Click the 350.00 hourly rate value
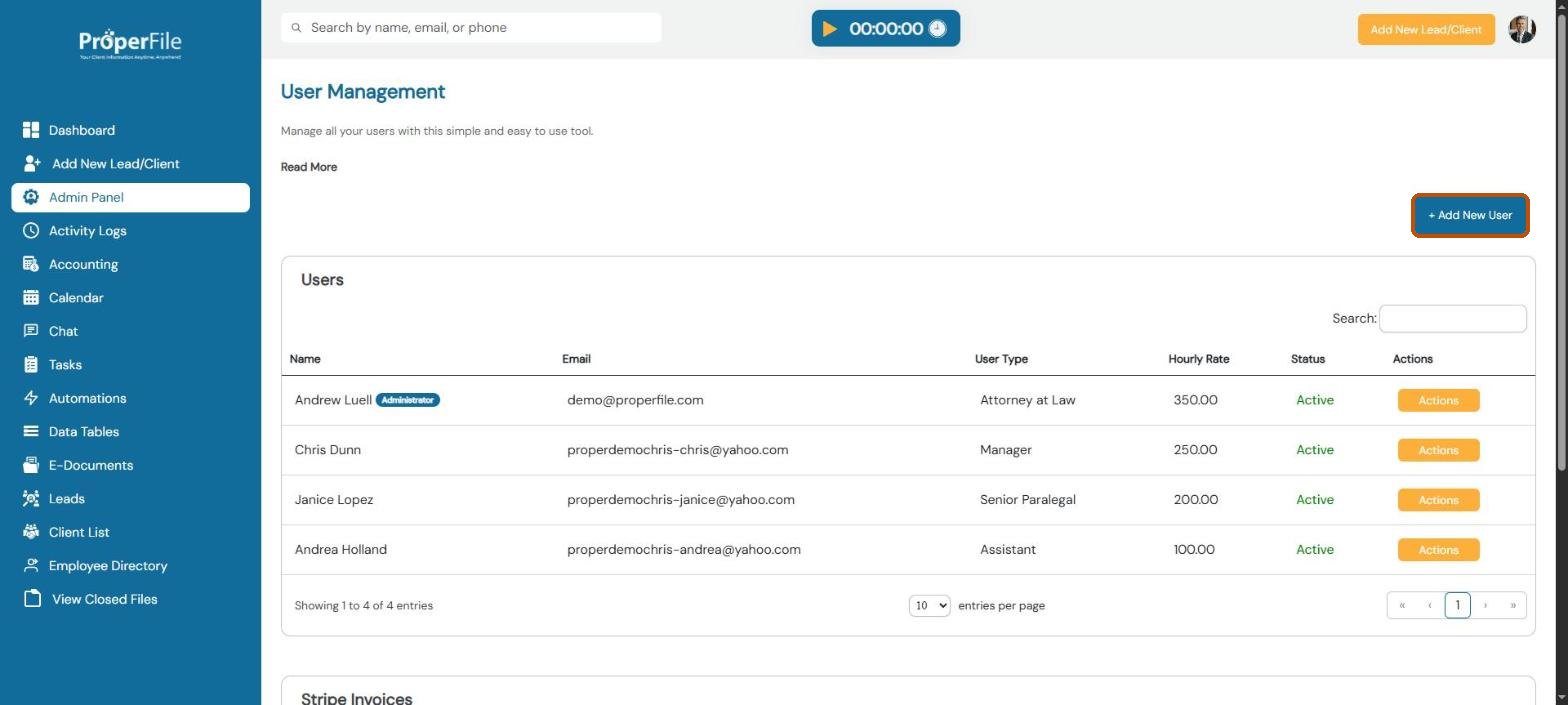This screenshot has height=705, width=1568. (x=1195, y=400)
